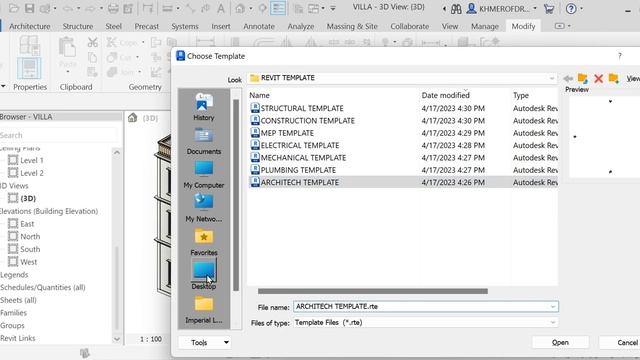The width and height of the screenshot is (640, 360).
Task: Click the create new folder icon
Action: 613,78
